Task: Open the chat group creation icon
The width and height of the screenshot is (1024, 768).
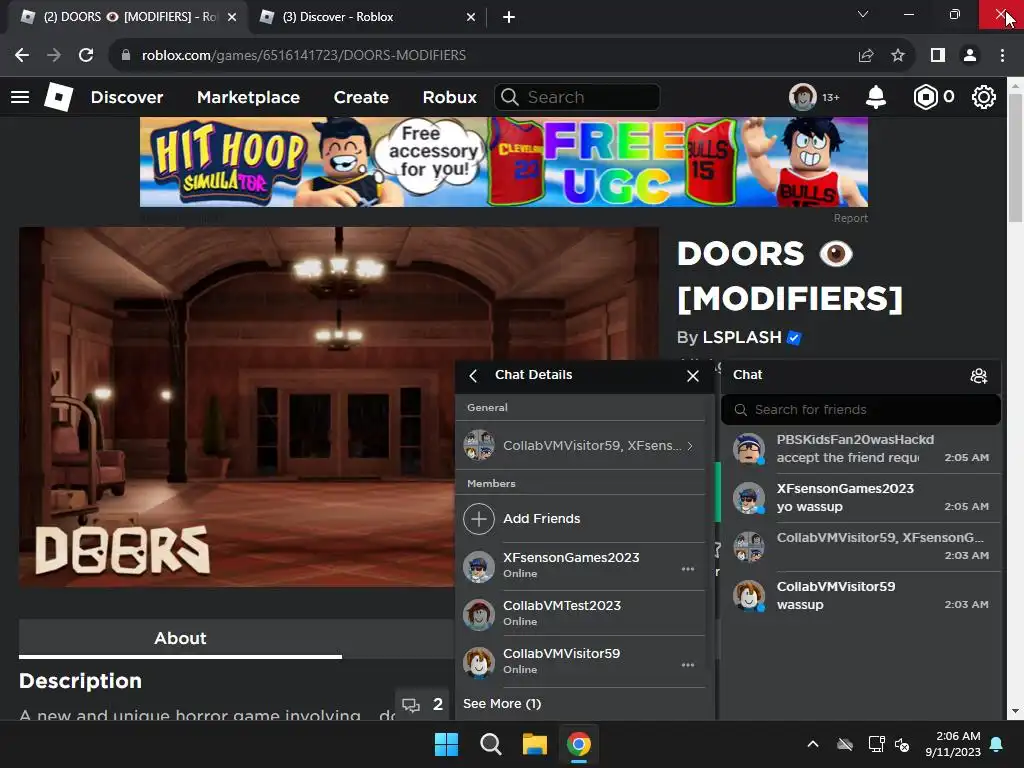Action: coord(978,376)
